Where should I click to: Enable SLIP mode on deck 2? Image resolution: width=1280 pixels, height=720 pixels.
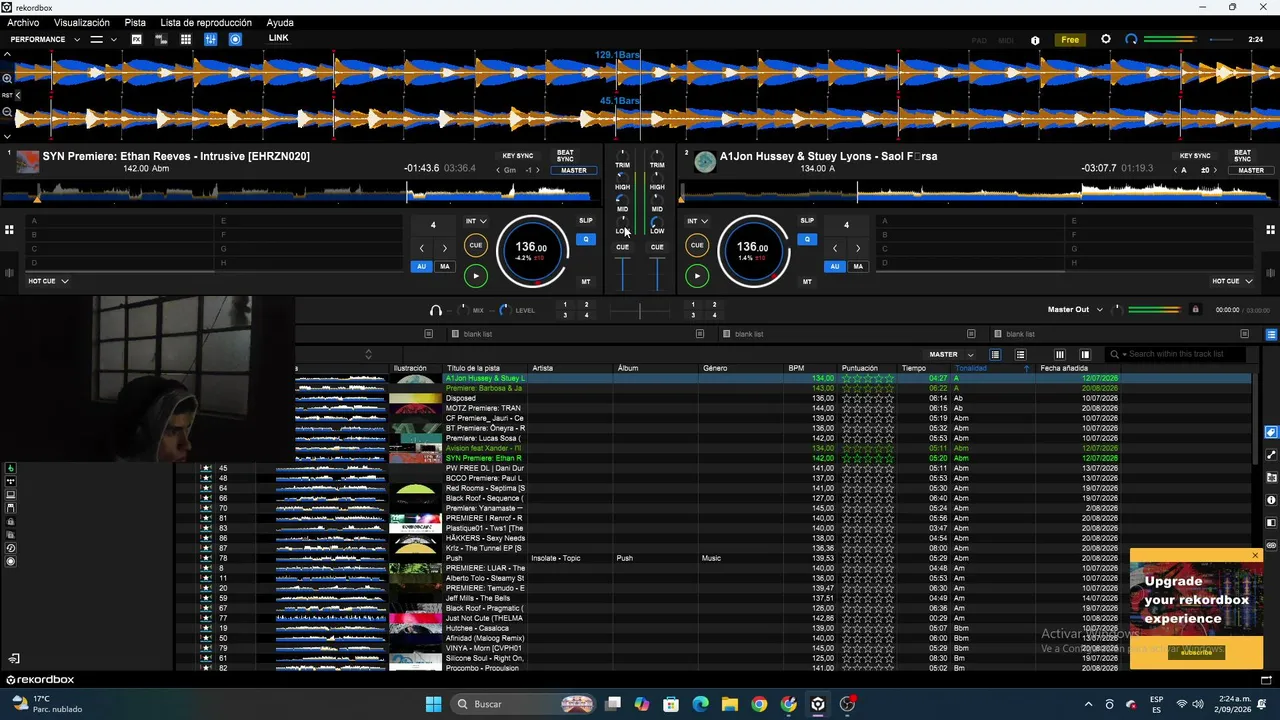806,220
